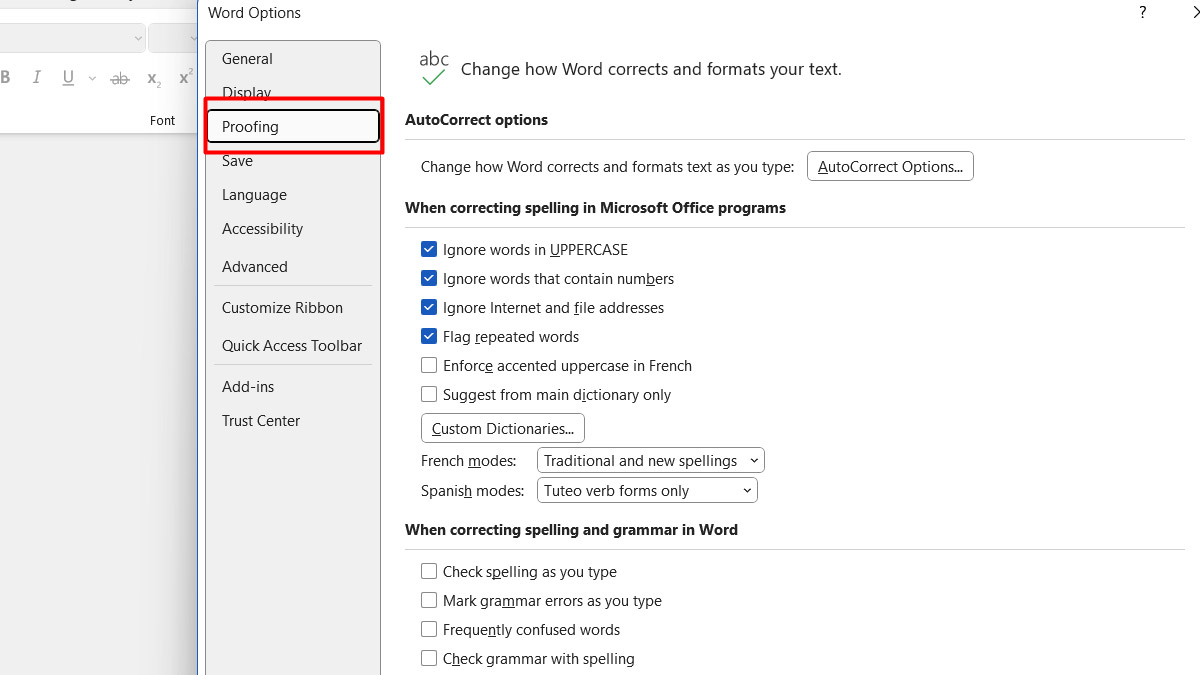1200x675 pixels.
Task: Switch to the Advanced options category
Action: tap(254, 267)
